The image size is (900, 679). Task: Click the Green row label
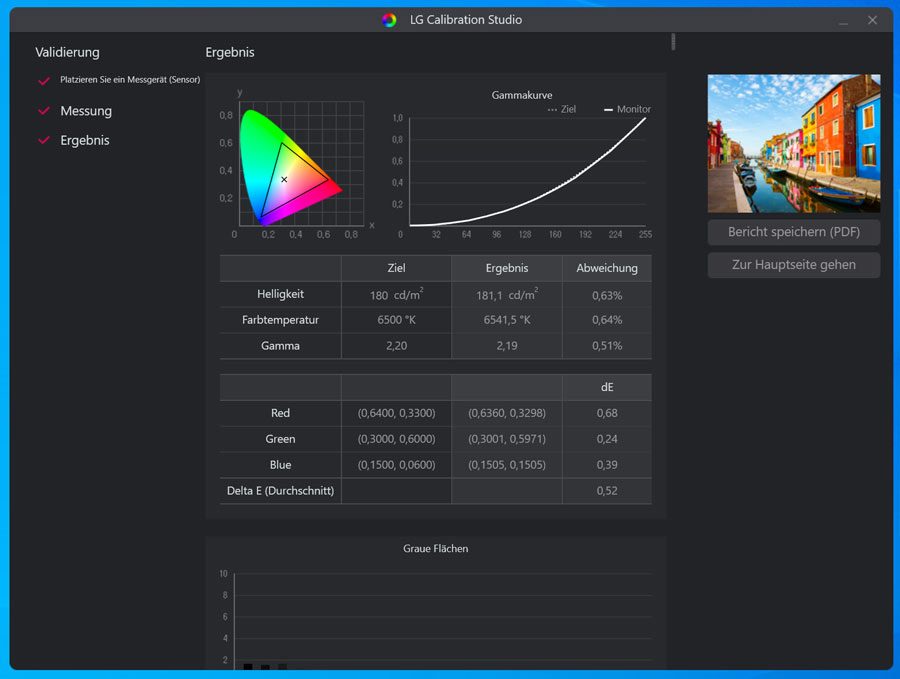280,439
